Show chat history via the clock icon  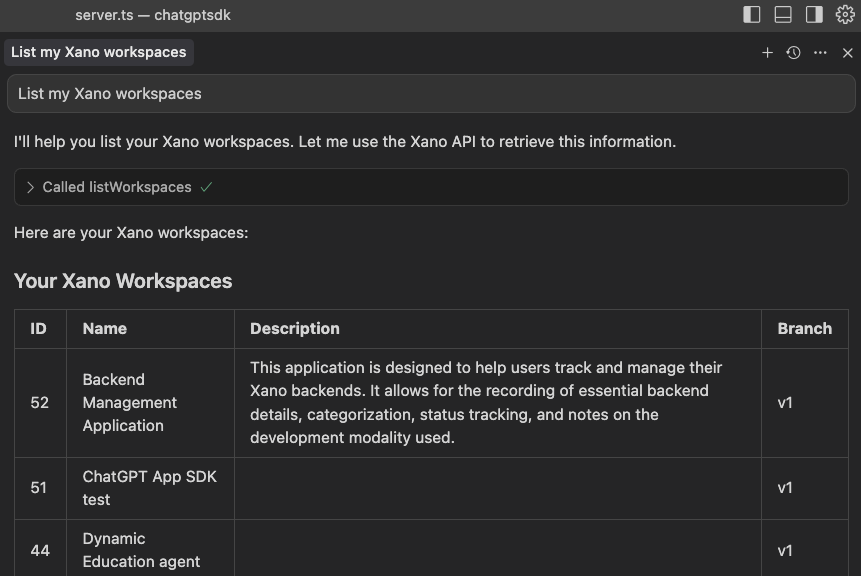click(793, 52)
